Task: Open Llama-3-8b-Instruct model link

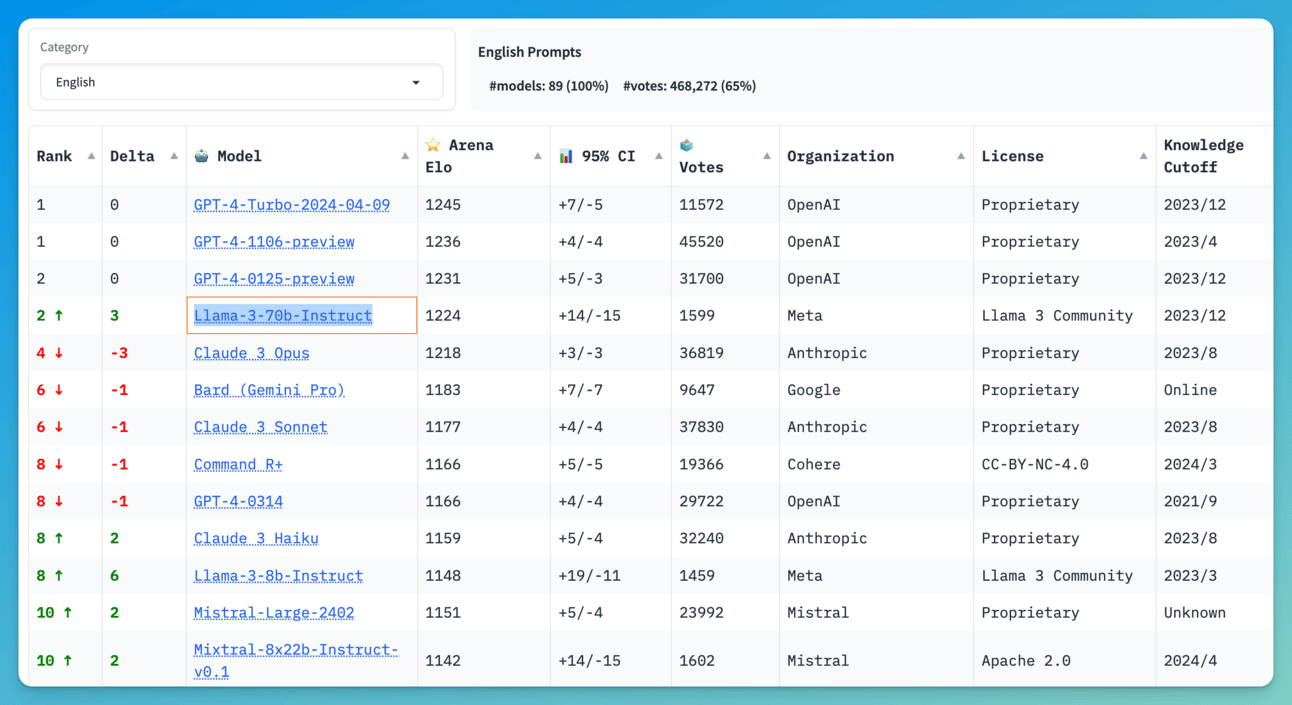Action: [278, 576]
